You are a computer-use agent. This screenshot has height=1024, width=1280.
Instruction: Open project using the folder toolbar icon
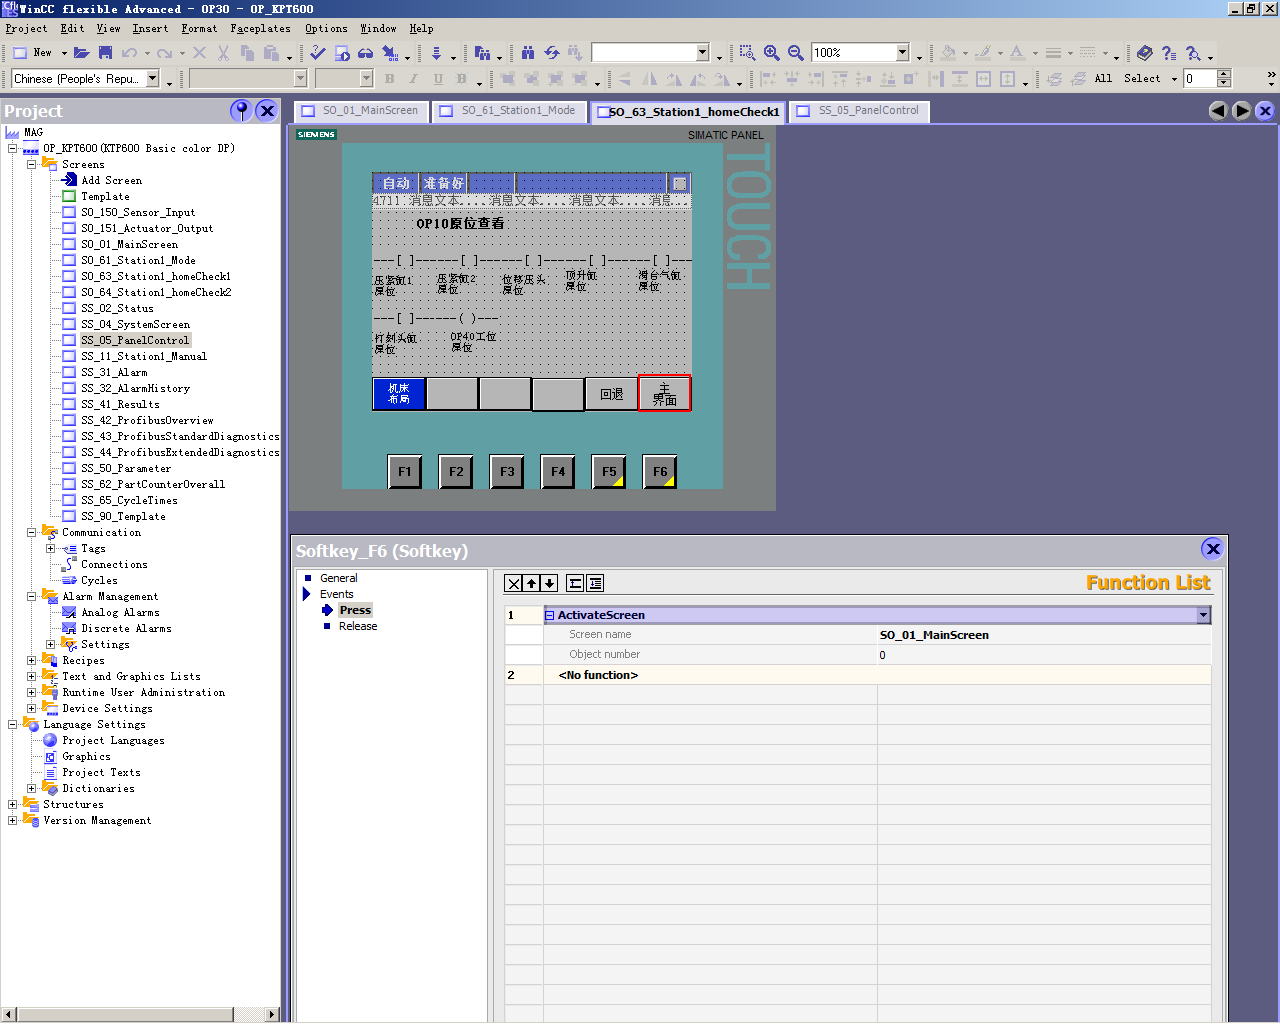(81, 53)
